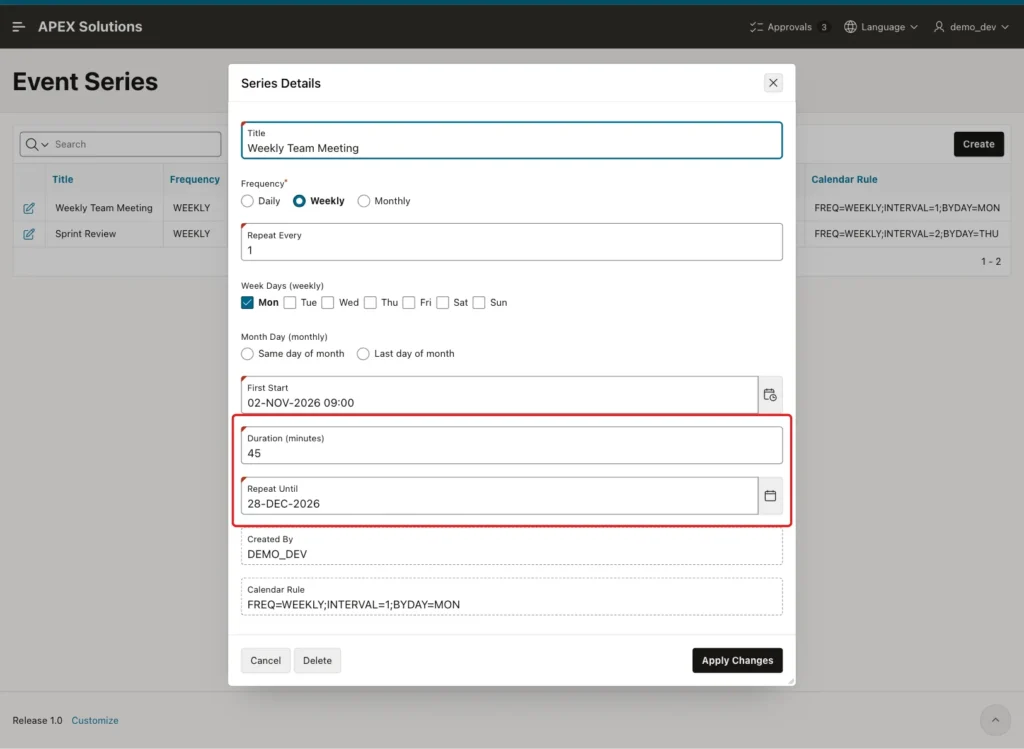Click the back-to-top arrow button
Screen dimensions: 1024x749
click(x=995, y=720)
